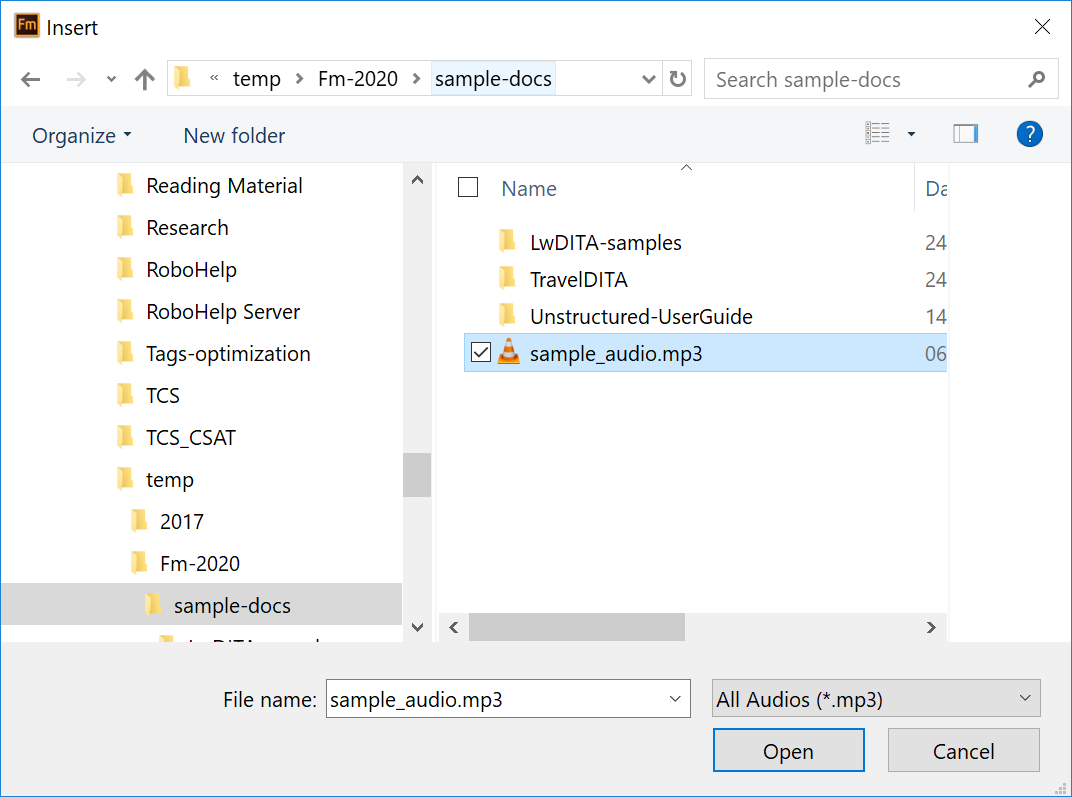Viewport: 1072px width, 797px height.
Task: Expand the recent locations dropdown arrow
Action: (111, 80)
